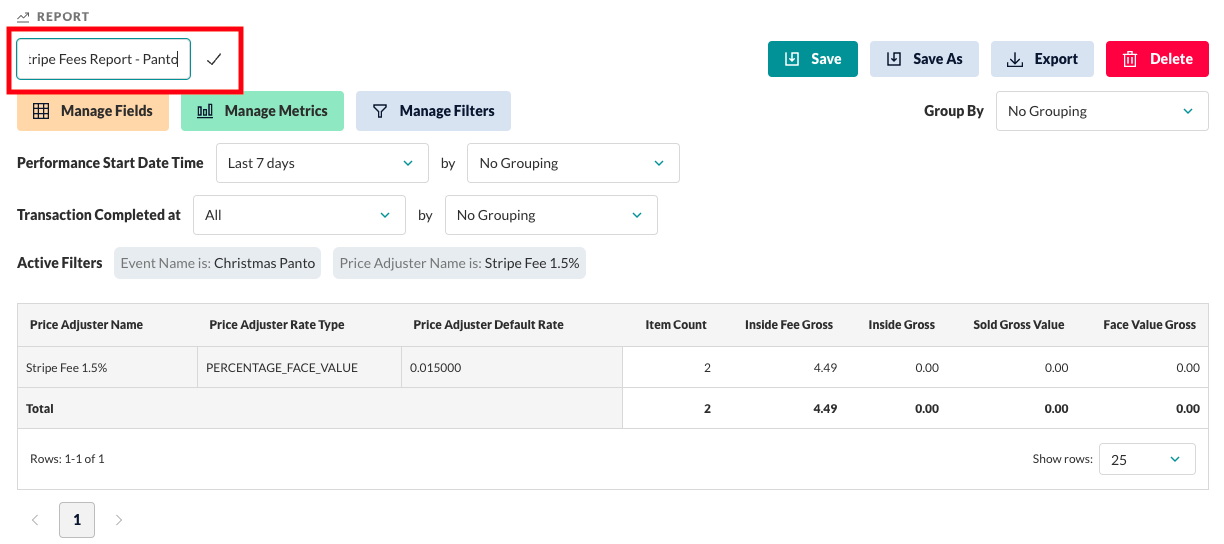The image size is (1224, 544).
Task: Select Price Adjuster Name Stripe Fee filter chip
Action: pyautogui.click(x=459, y=263)
